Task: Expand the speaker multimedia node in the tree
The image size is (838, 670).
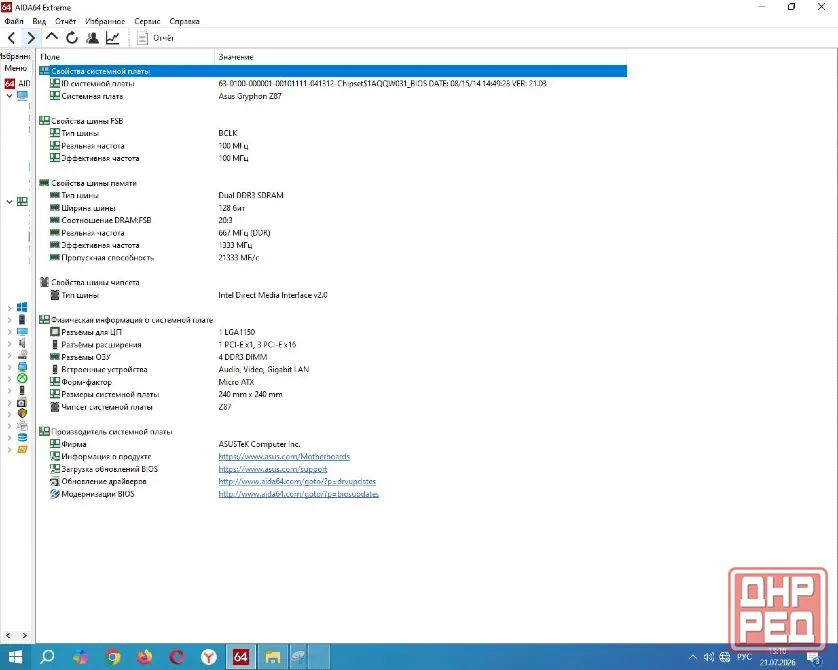Action: [9, 343]
